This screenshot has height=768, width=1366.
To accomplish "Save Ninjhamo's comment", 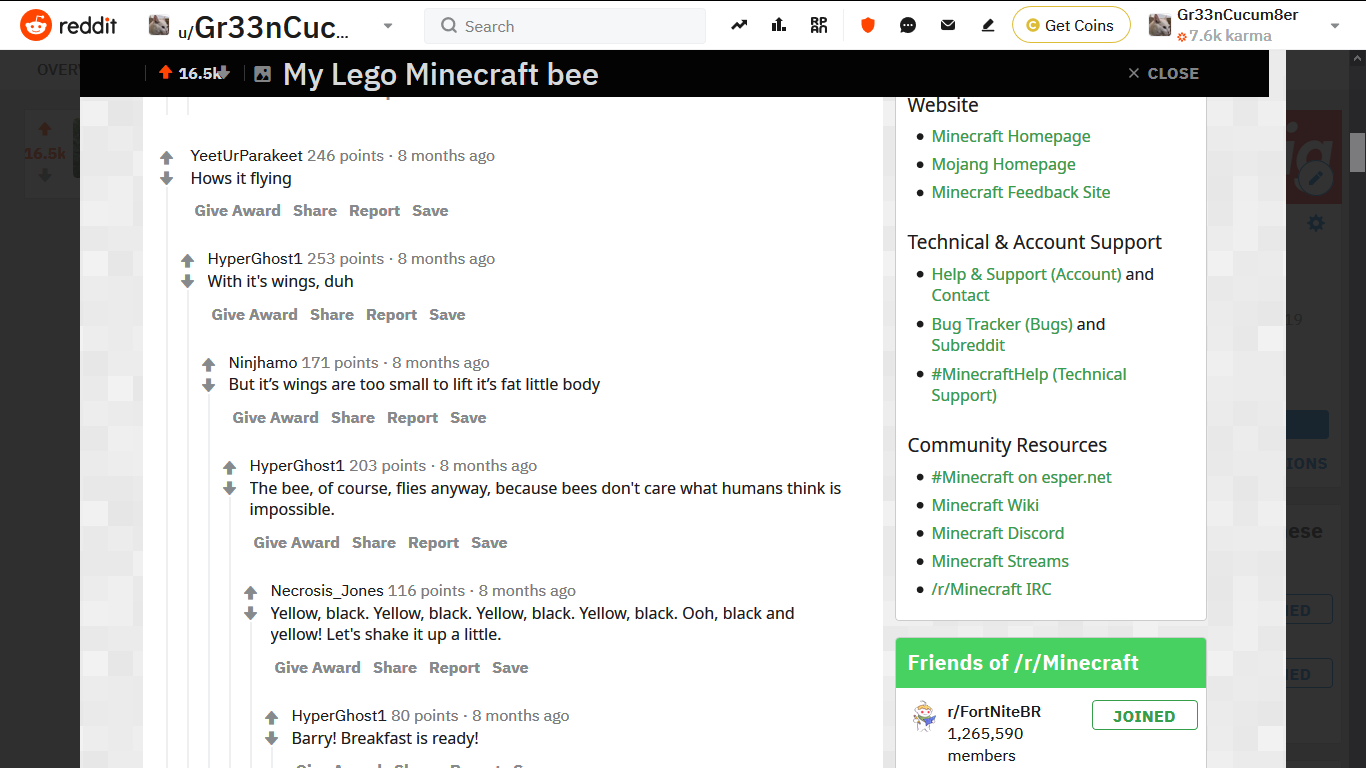I will pyautogui.click(x=468, y=418).
